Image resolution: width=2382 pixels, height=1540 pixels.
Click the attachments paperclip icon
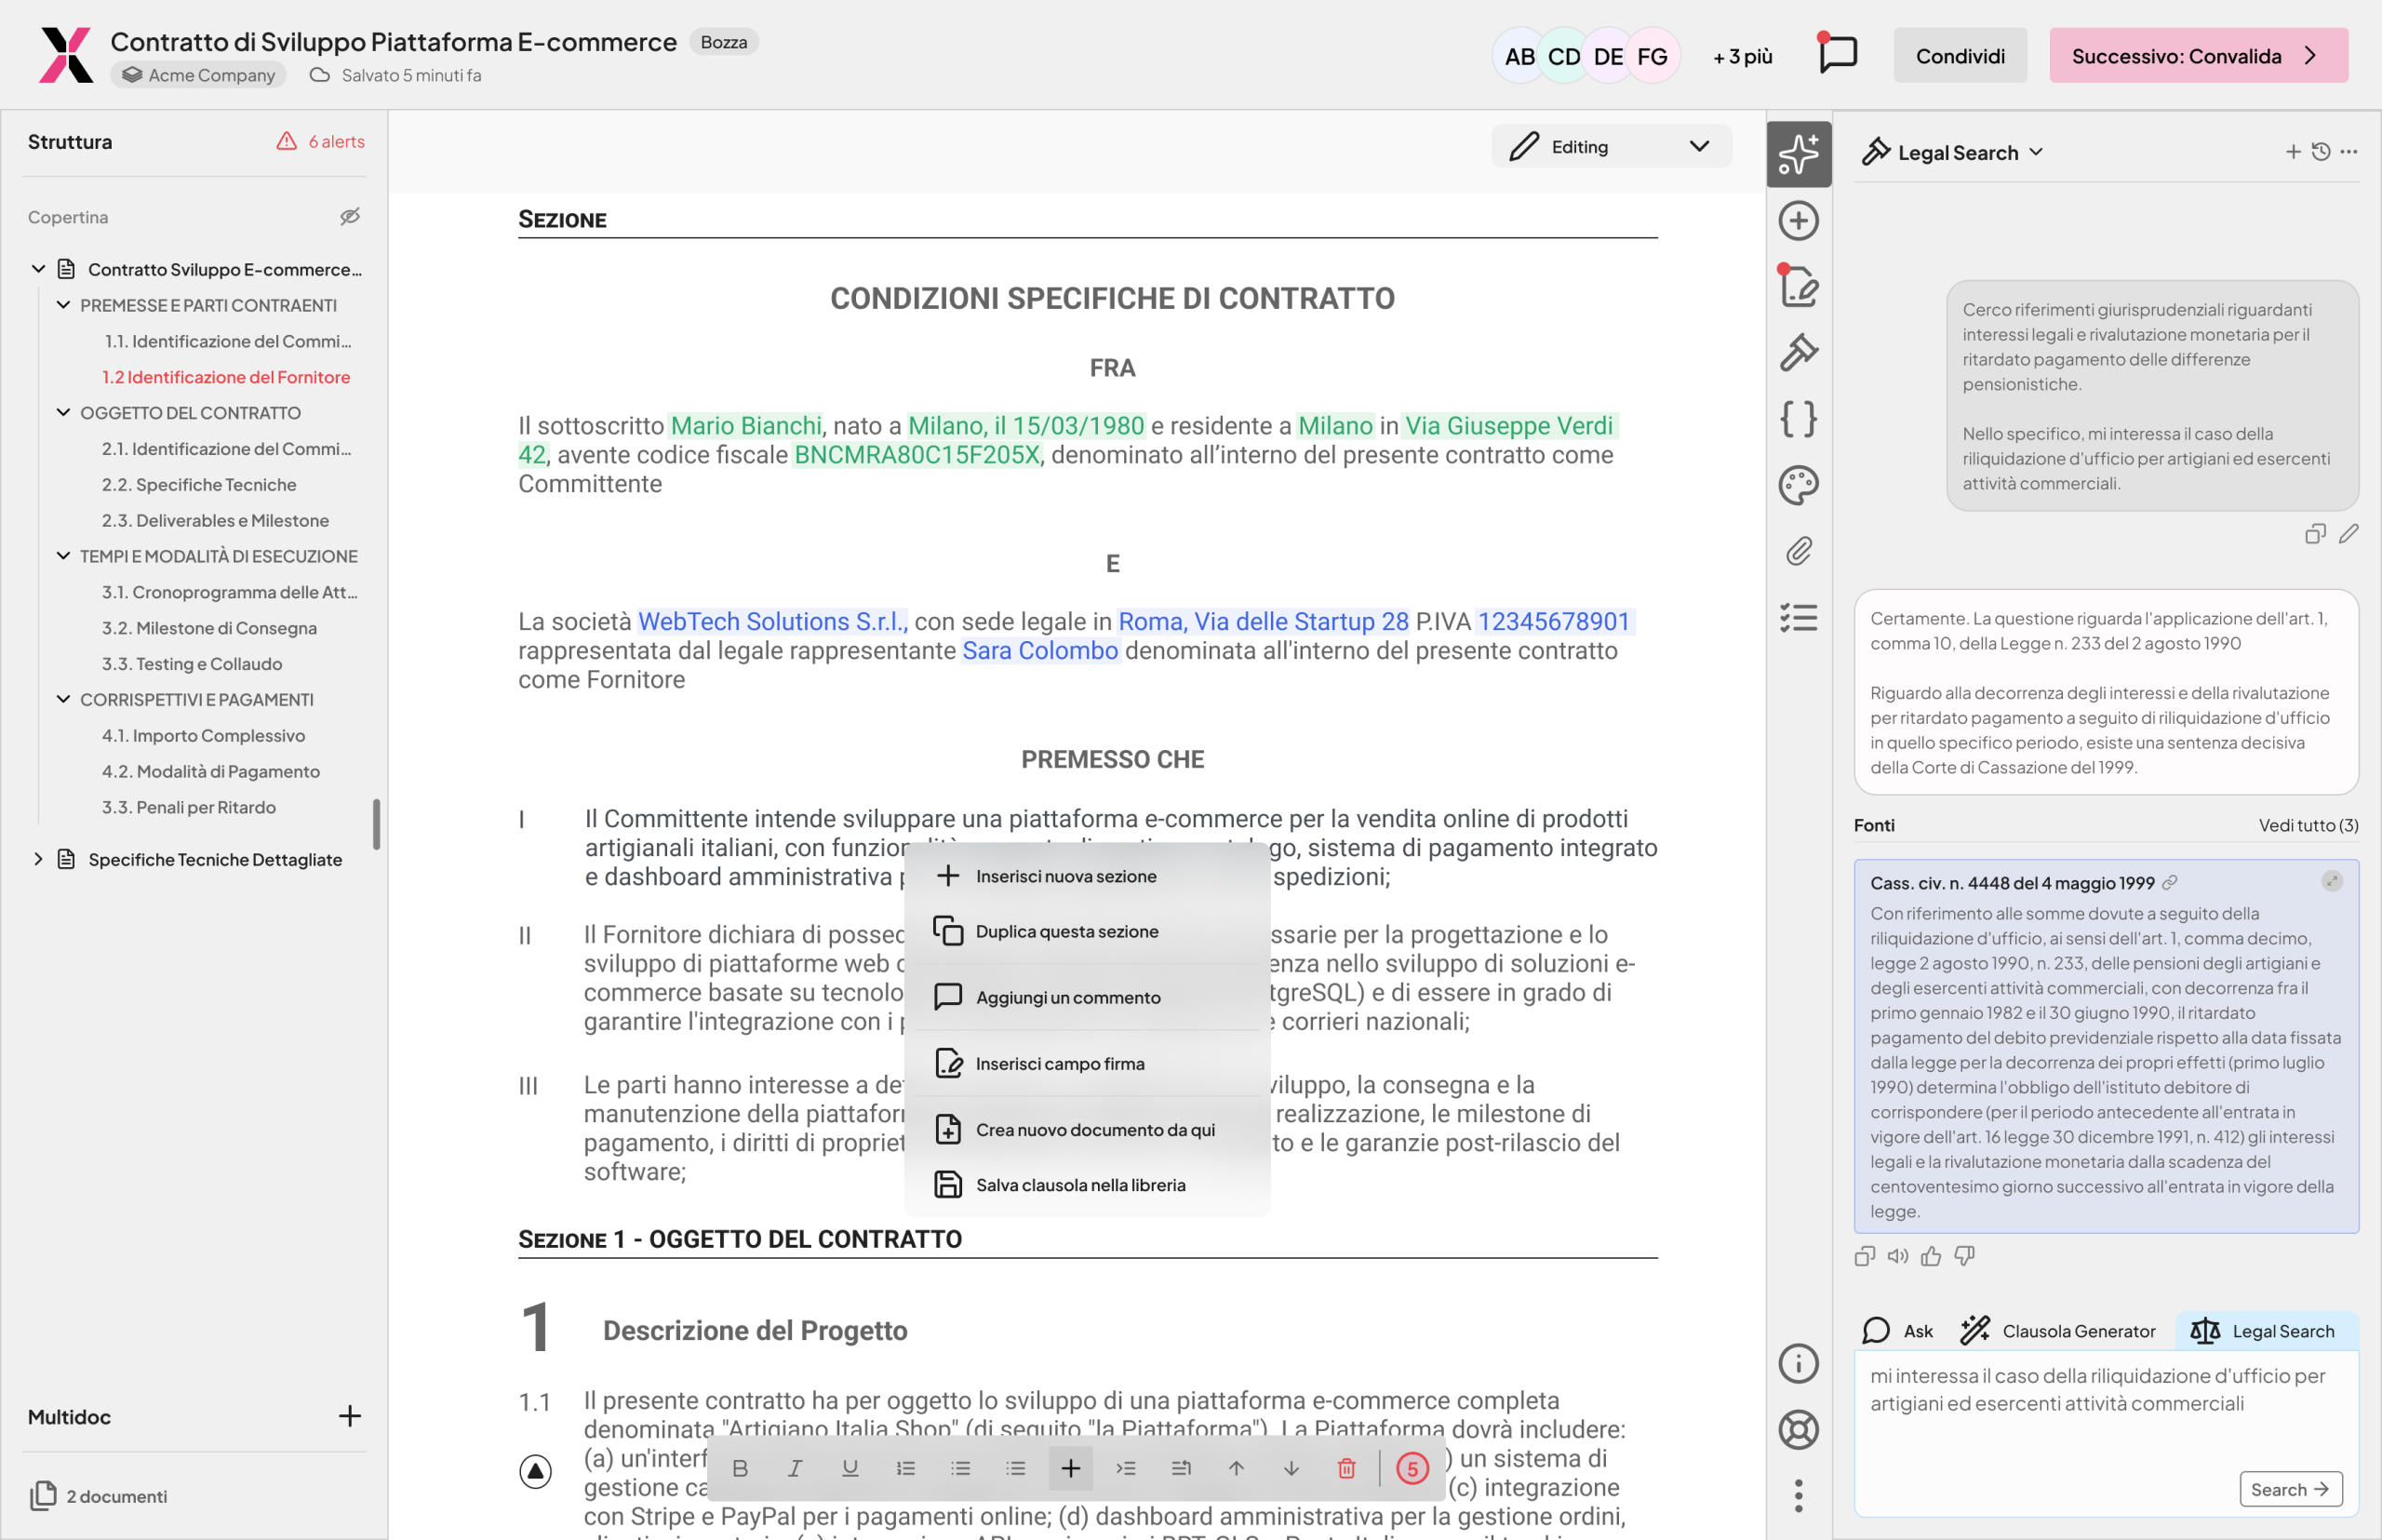click(1797, 551)
